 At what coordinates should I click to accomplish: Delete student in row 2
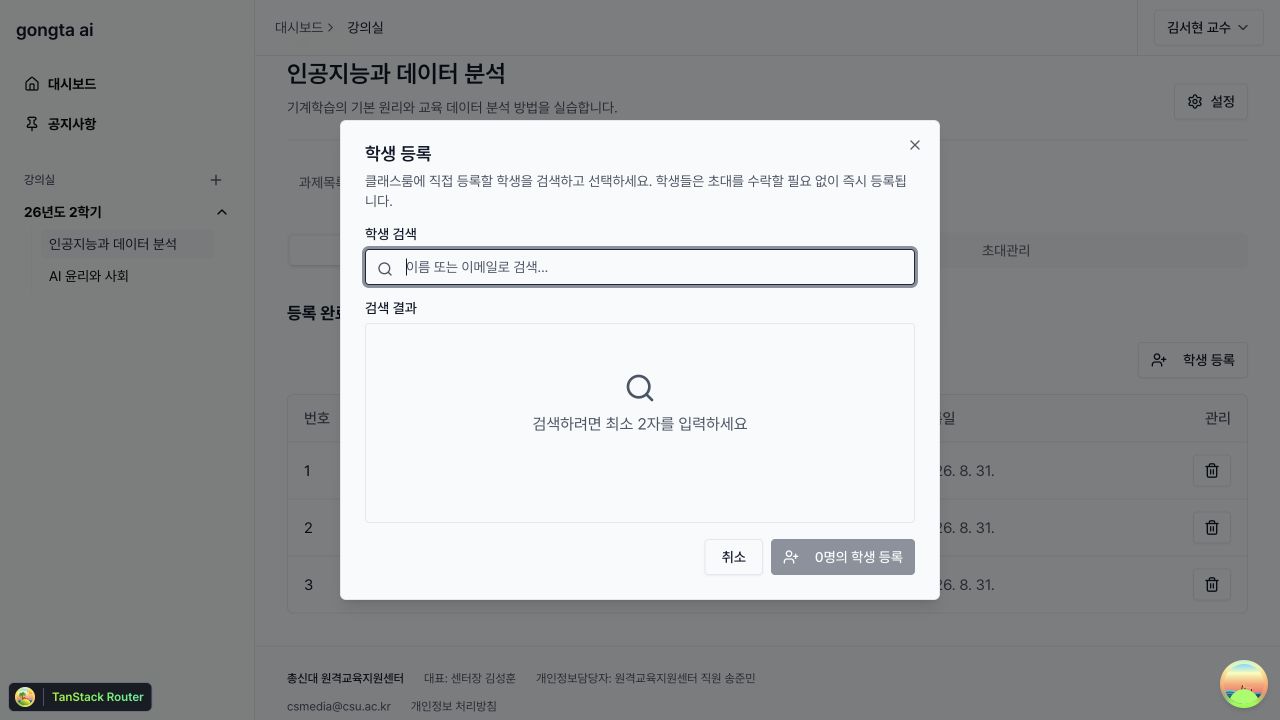[x=1212, y=528]
